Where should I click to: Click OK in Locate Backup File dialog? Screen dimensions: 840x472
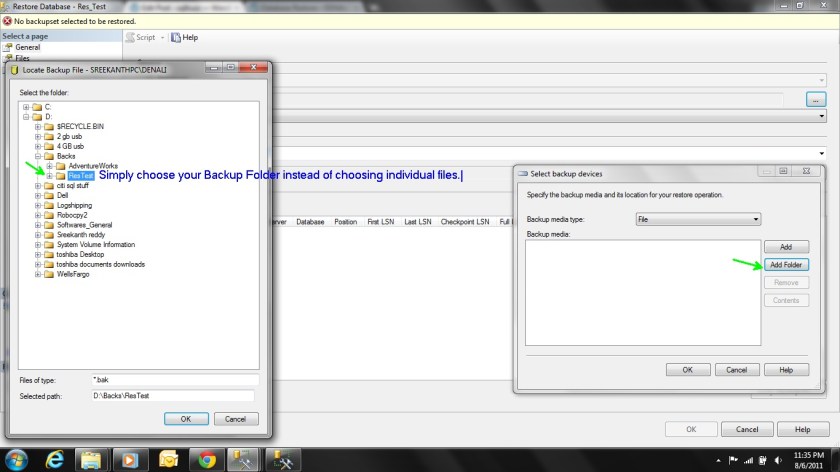[185, 419]
